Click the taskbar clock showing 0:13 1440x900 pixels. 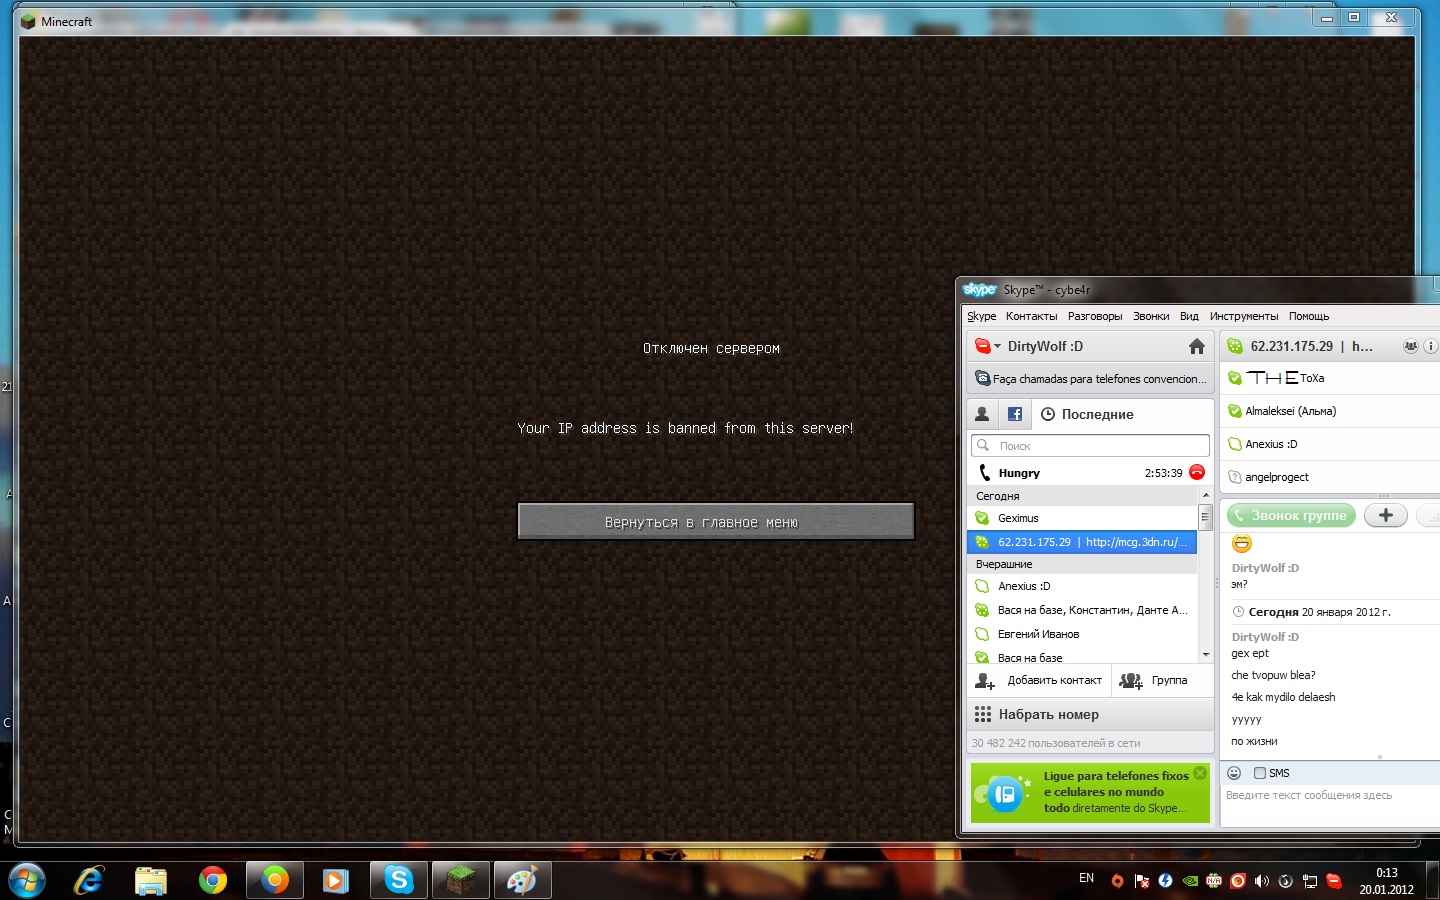(x=1386, y=881)
